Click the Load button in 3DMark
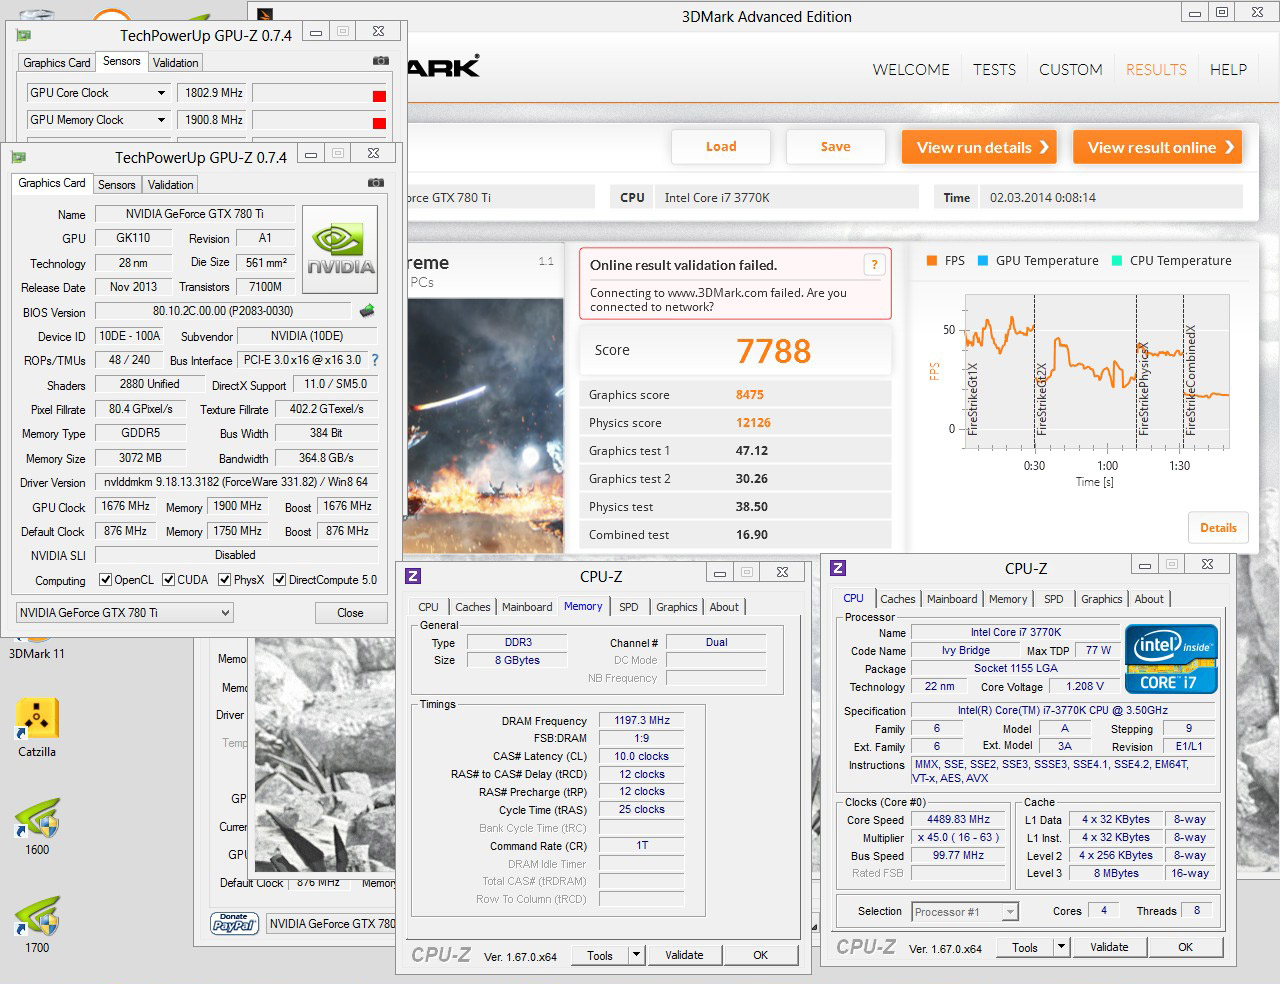This screenshot has height=984, width=1280. (721, 147)
